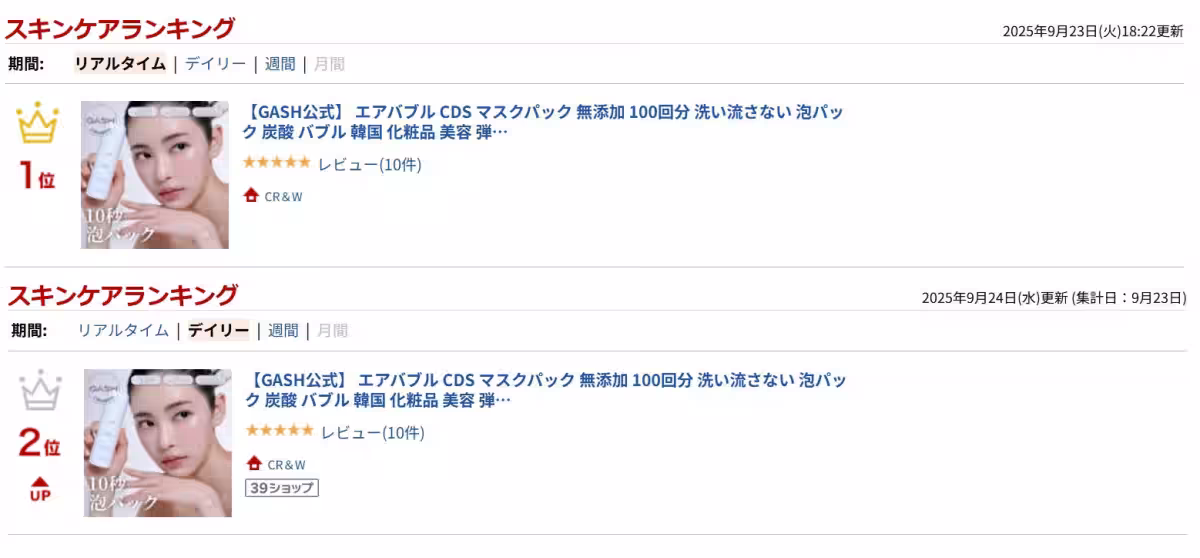Open レビュー(10件) for the rank 1 product

370,165
